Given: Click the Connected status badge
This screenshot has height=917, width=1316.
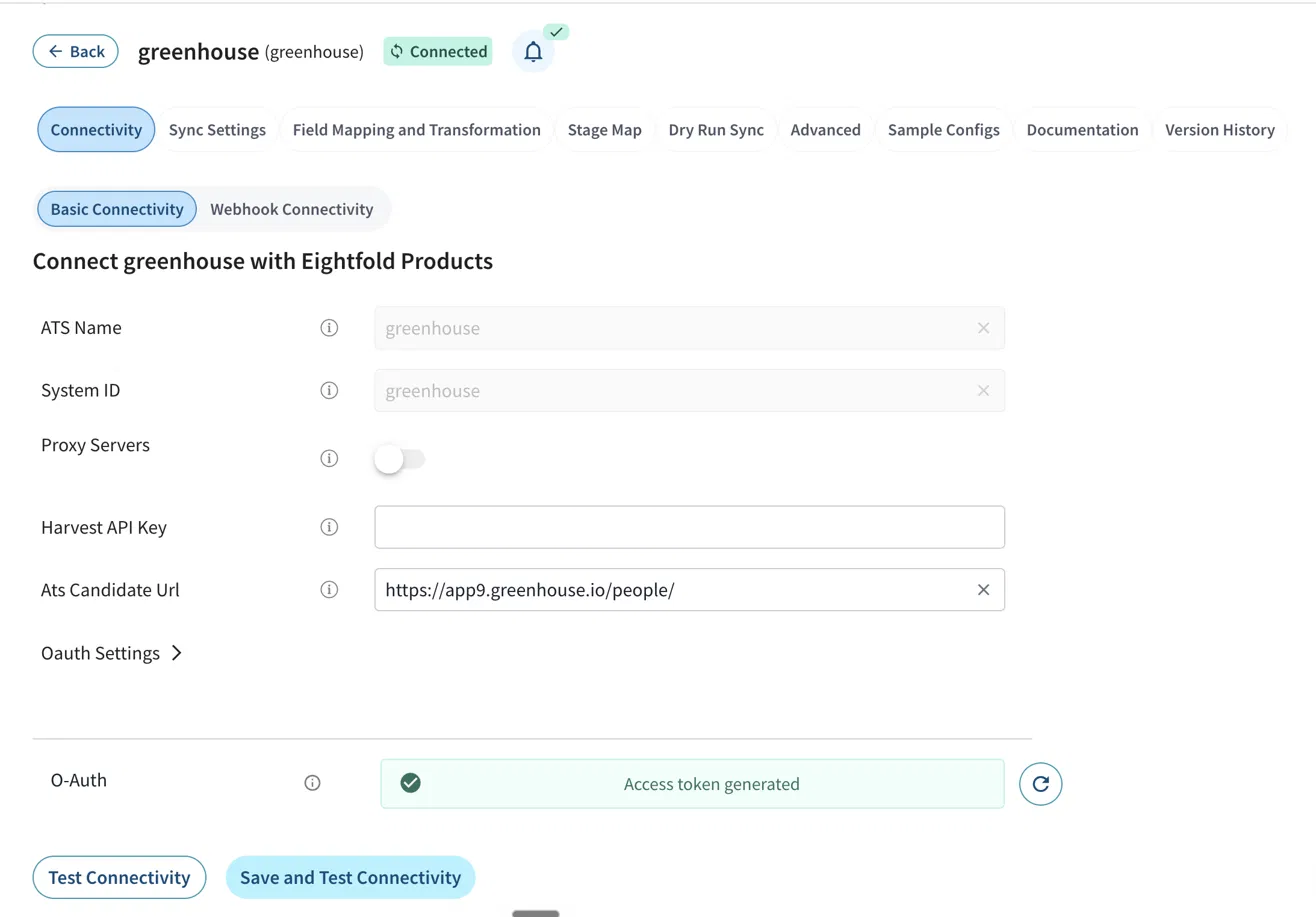Looking at the screenshot, I should 438,52.
